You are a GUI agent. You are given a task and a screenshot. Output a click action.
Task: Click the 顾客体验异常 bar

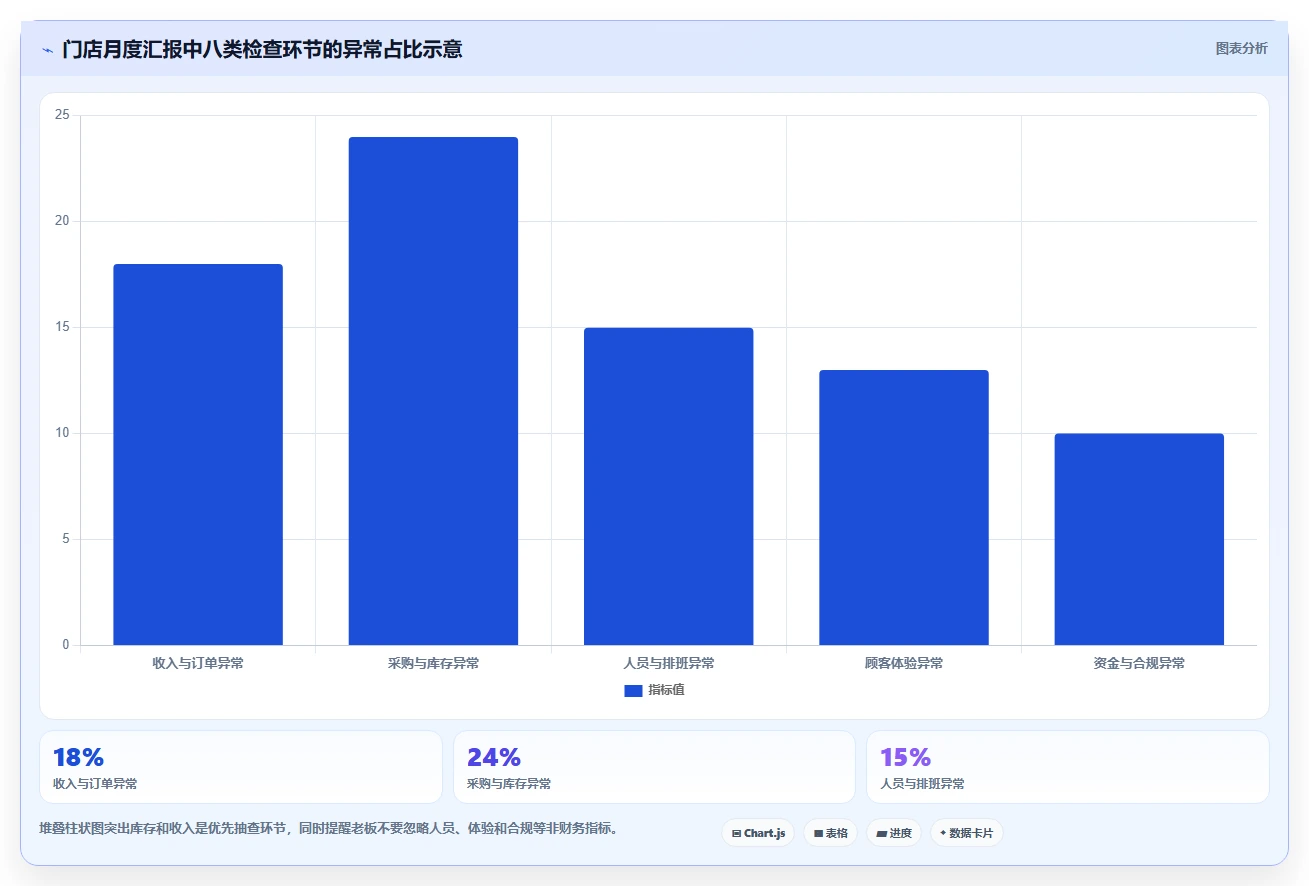[x=904, y=508]
